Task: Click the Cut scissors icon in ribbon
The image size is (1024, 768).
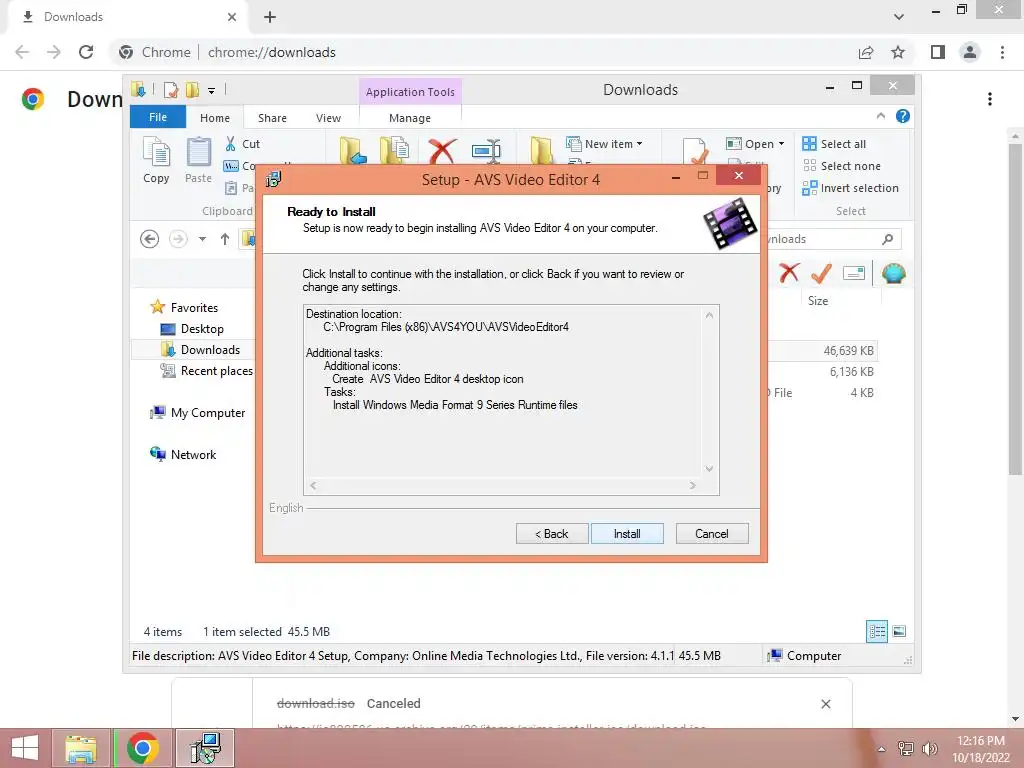Action: [231, 144]
